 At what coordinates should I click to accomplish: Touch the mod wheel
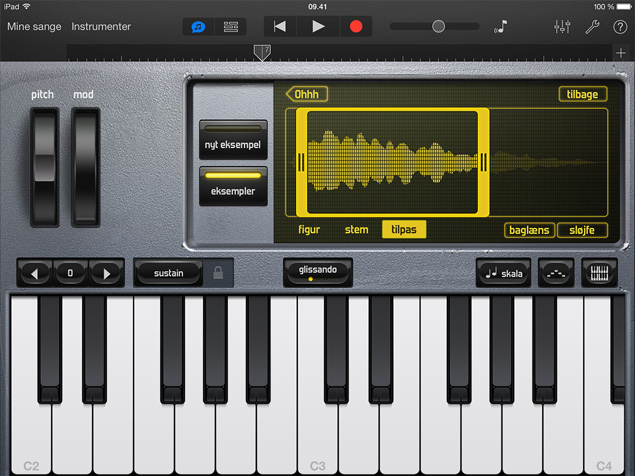pyautogui.click(x=85, y=167)
